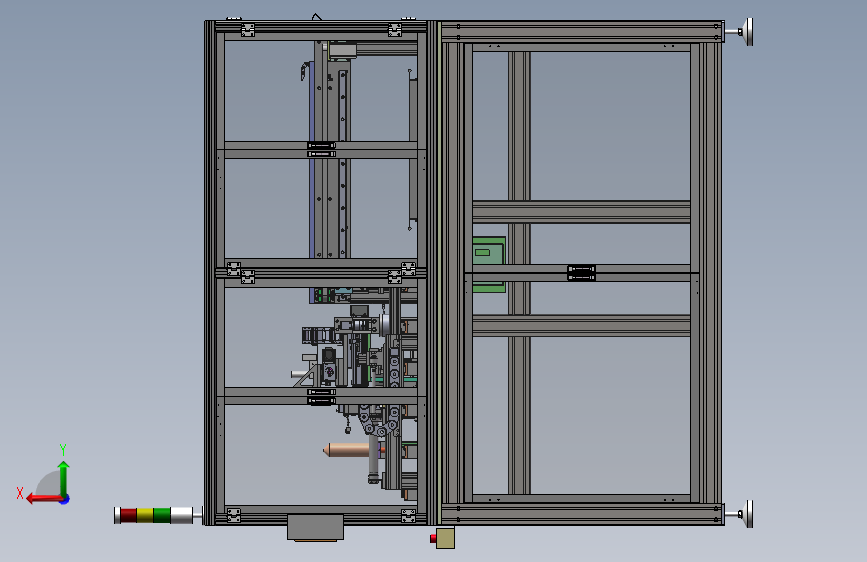Screen dimensions: 867x562
Task: Pick the red emergency stop button below frame
Action: pyautogui.click(x=433, y=538)
